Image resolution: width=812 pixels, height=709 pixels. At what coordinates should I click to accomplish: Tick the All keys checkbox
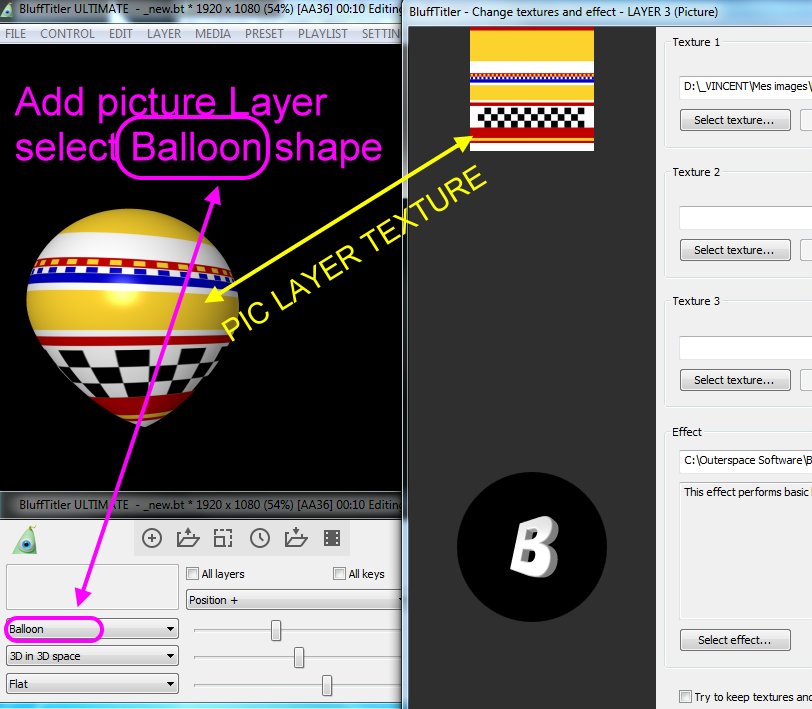point(340,574)
